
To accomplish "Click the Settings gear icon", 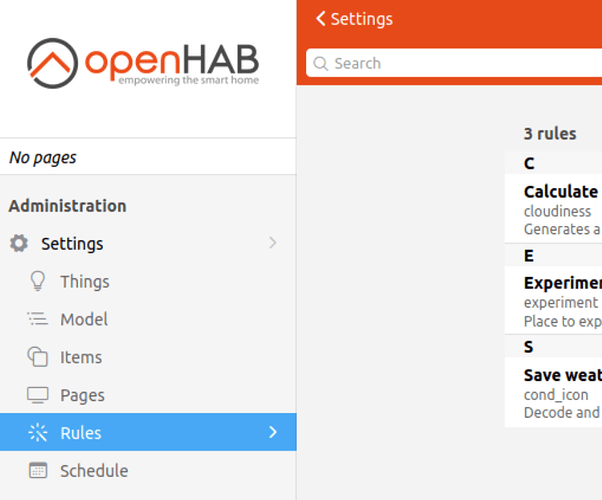I will (19, 244).
